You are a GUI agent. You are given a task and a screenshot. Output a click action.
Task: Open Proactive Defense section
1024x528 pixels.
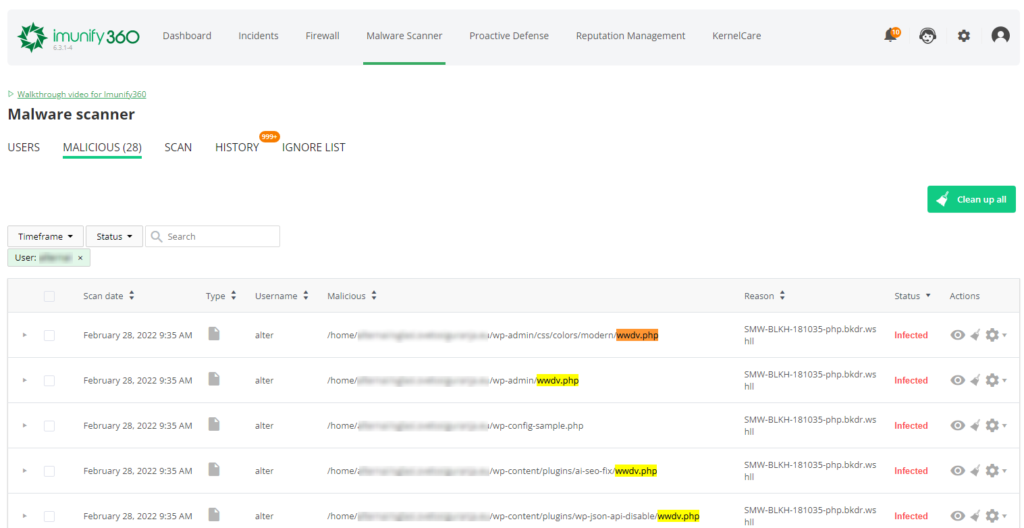click(509, 36)
